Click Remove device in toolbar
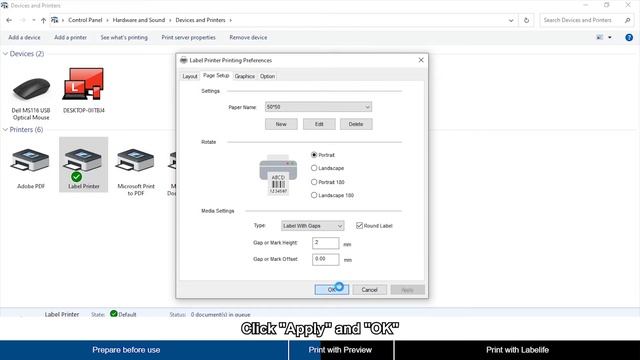Screen dimensions: 640x360 tap(248, 38)
